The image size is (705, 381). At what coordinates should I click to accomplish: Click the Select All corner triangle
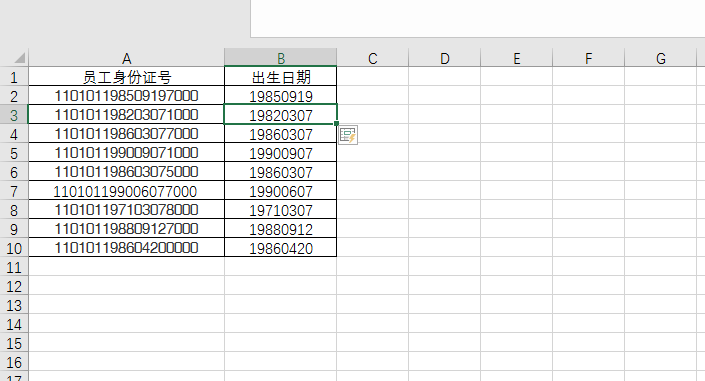(19, 58)
